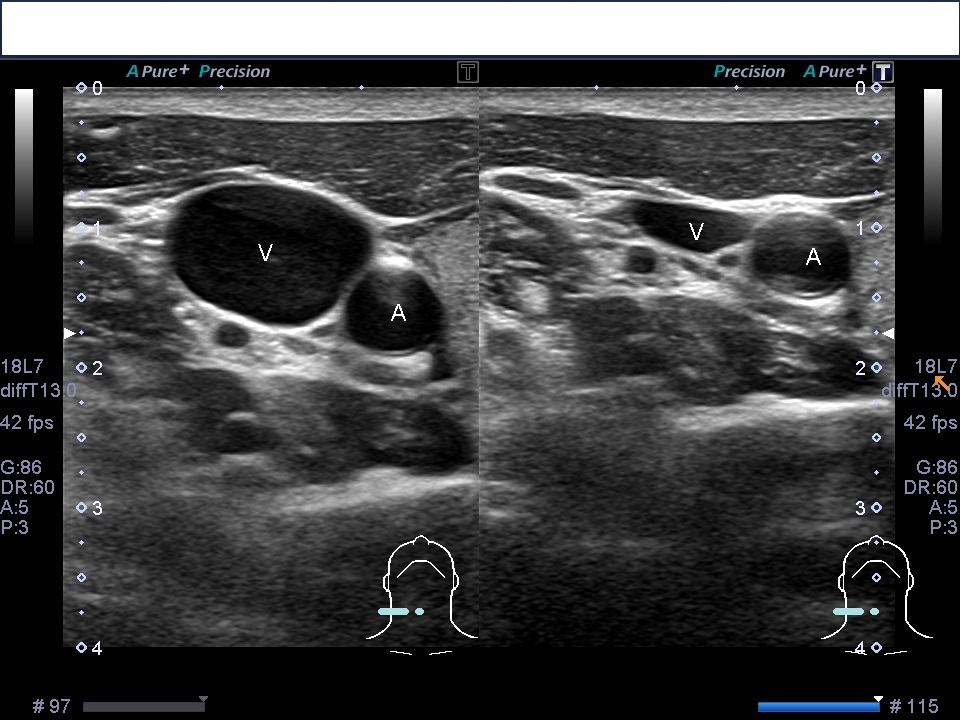The width and height of the screenshot is (960, 720).
Task: Select the V annotation in right image
Action: 696,231
